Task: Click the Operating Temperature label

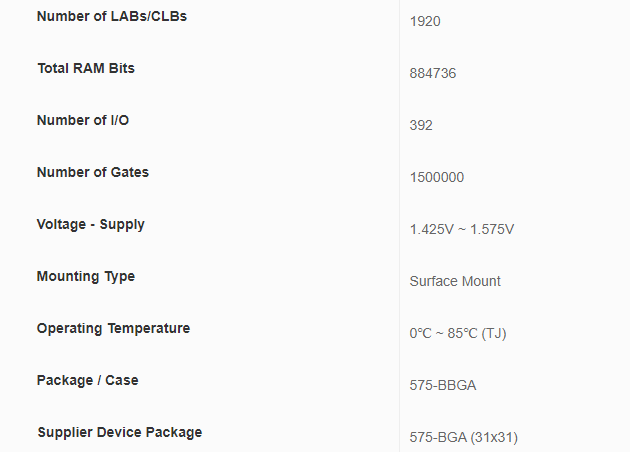Action: (x=113, y=328)
